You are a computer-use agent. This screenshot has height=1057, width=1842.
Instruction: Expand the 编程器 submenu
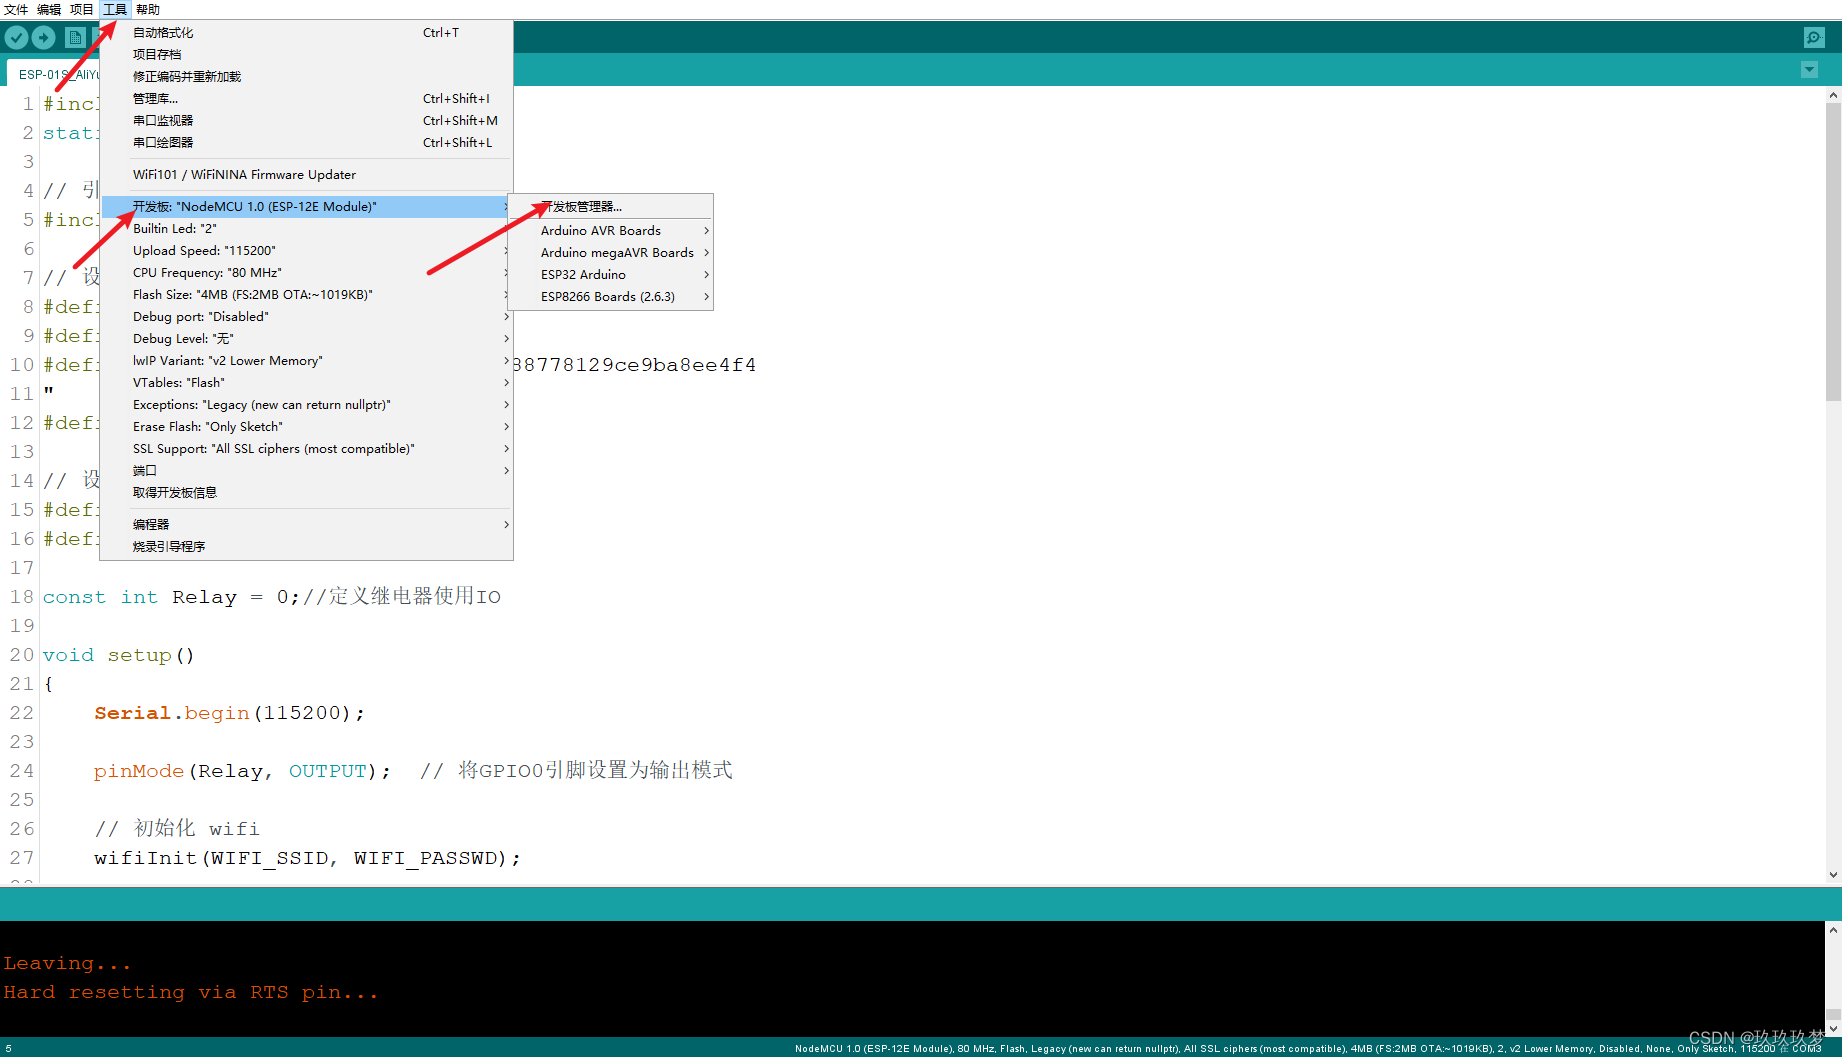pyautogui.click(x=306, y=525)
